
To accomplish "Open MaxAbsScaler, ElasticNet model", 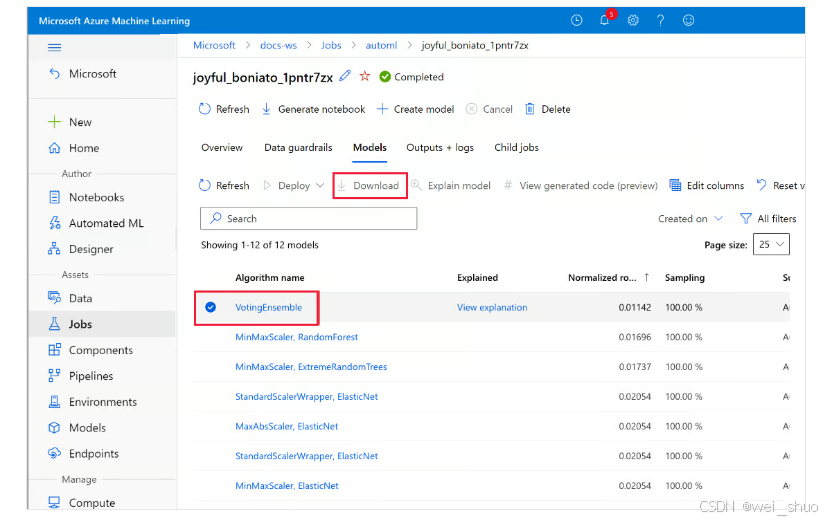I will point(286,426).
